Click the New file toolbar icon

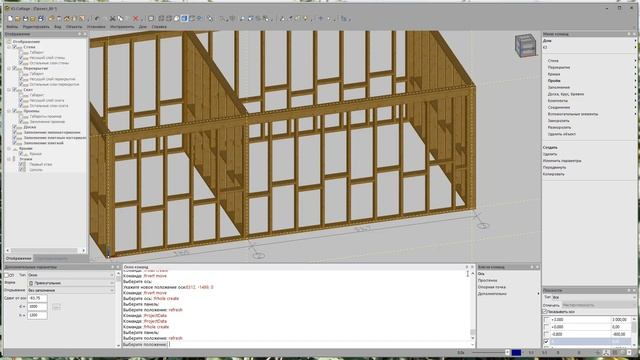pyautogui.click(x=10, y=19)
